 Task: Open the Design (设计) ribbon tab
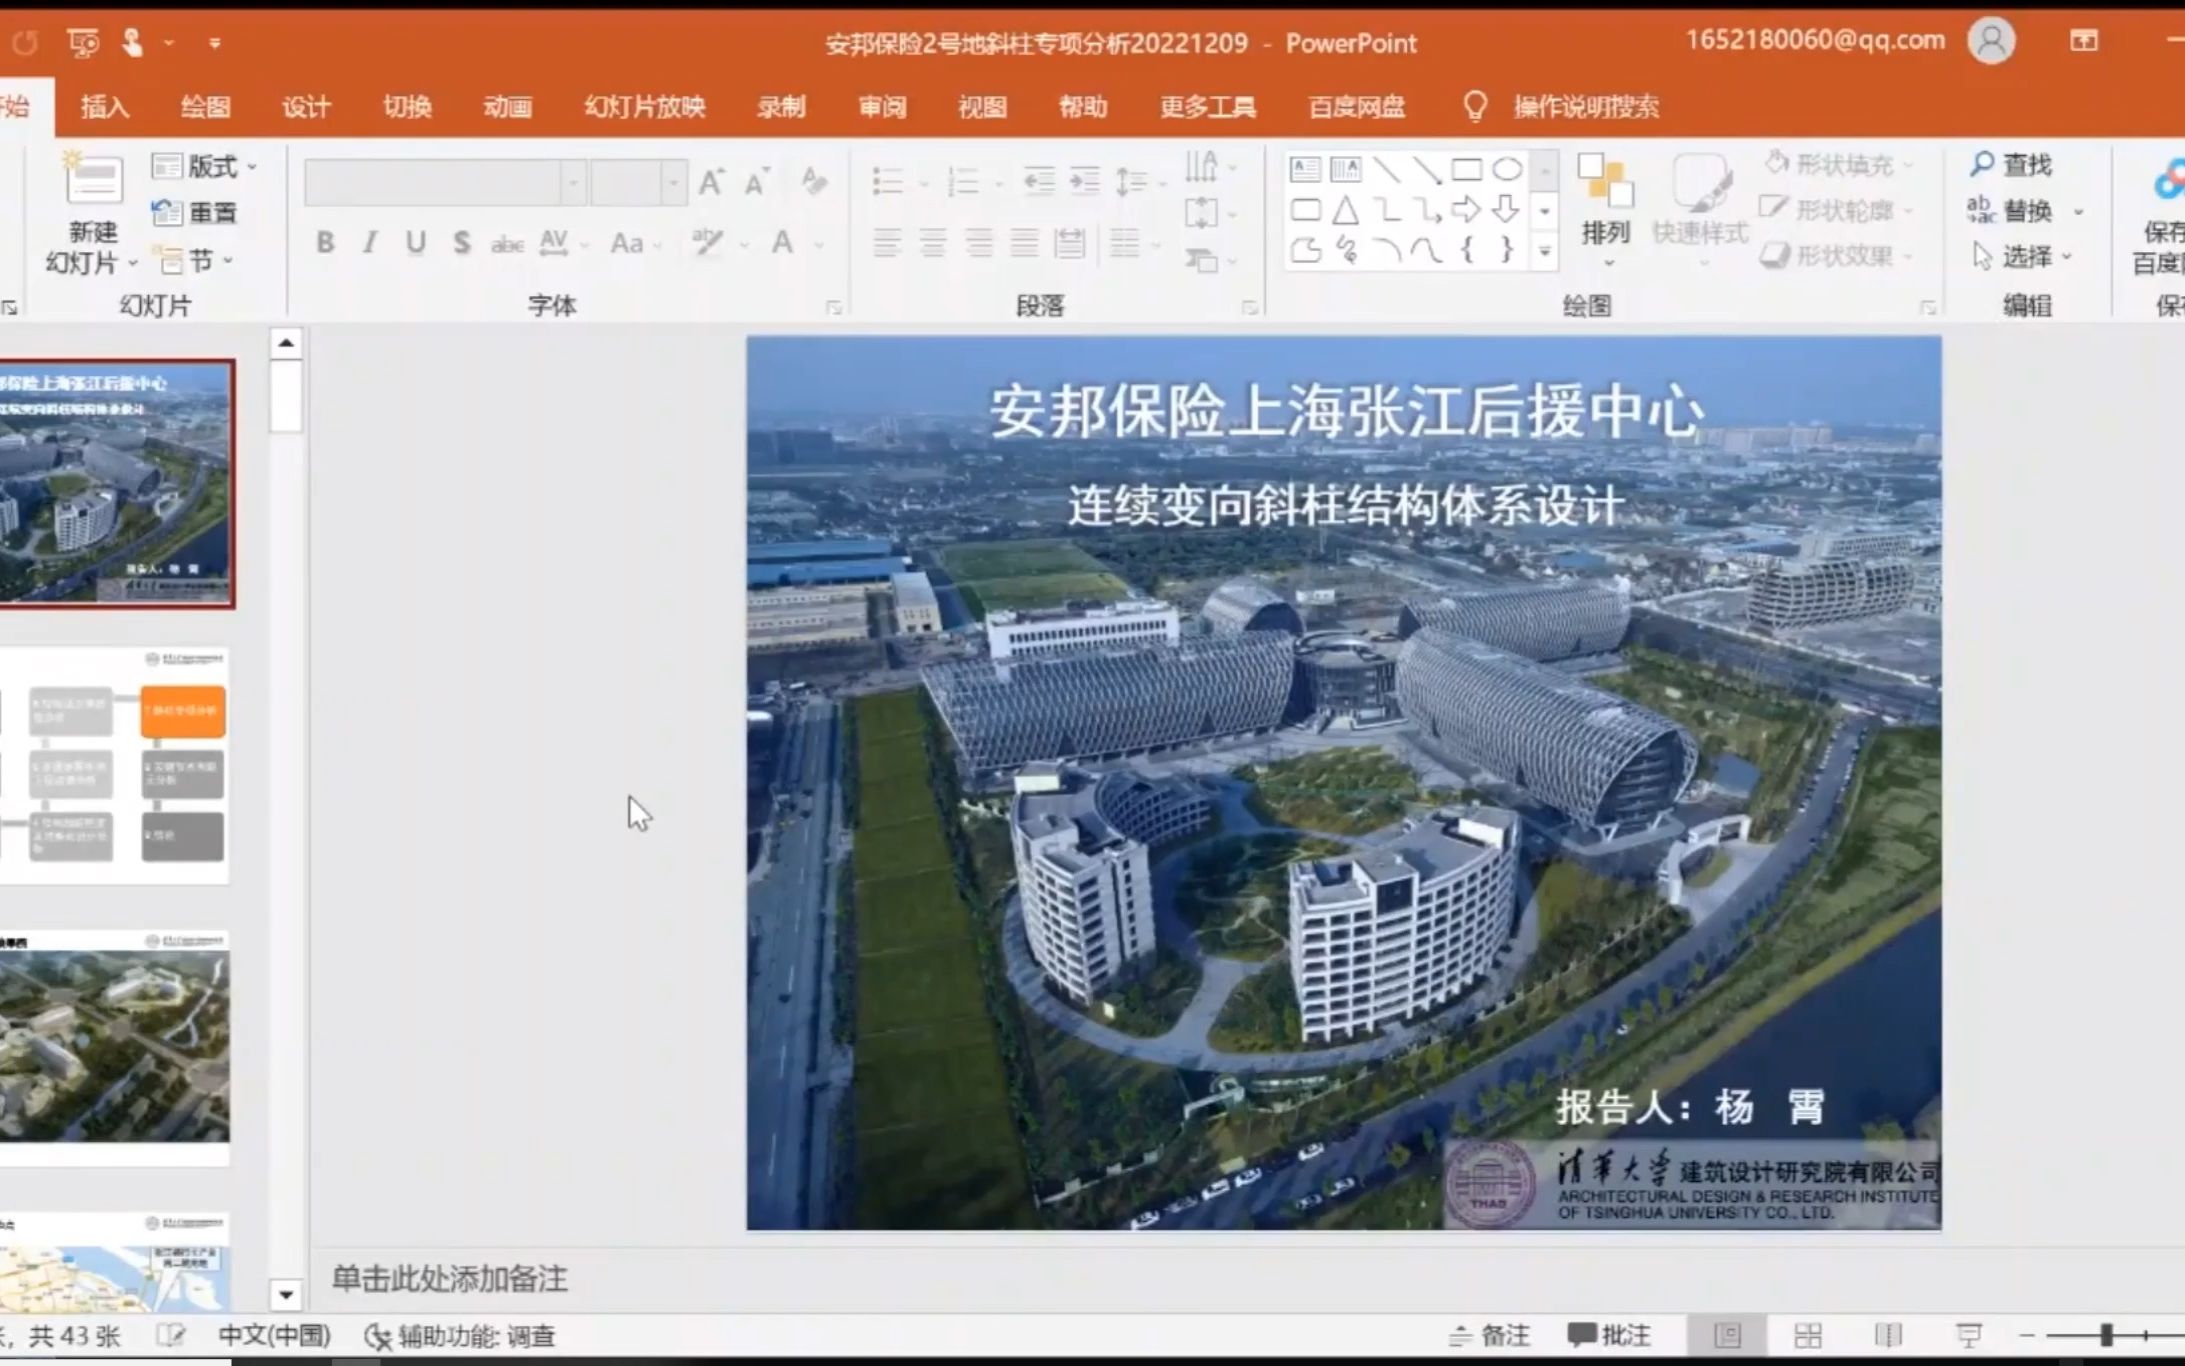click(x=306, y=106)
